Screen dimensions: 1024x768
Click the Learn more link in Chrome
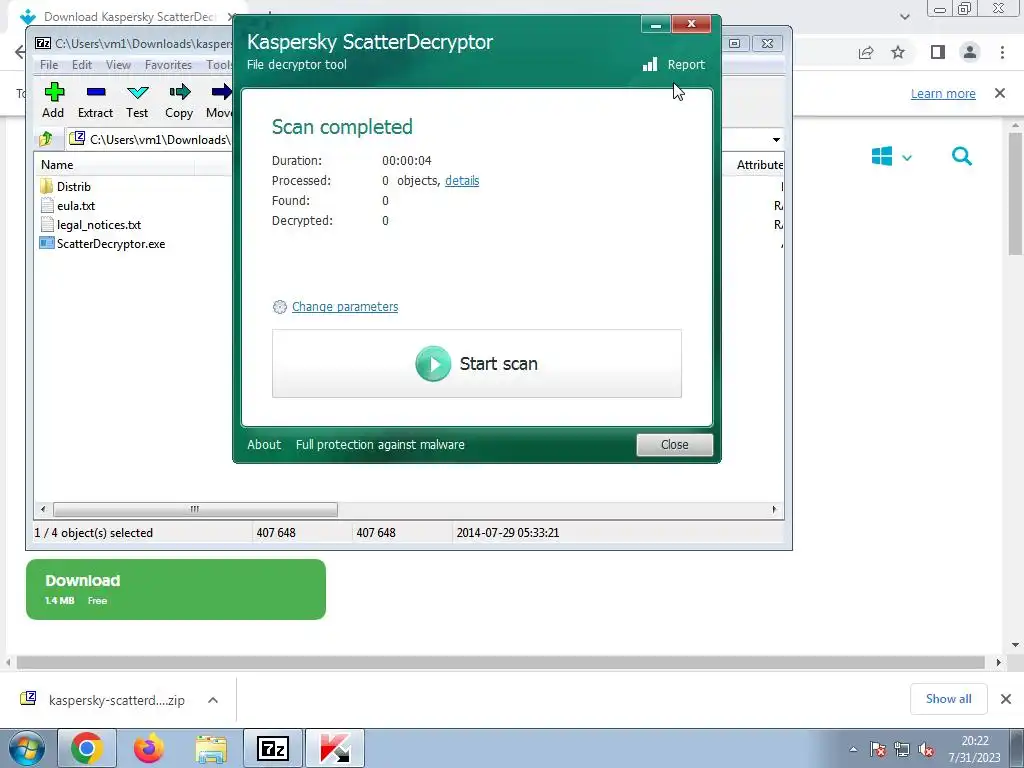(943, 93)
